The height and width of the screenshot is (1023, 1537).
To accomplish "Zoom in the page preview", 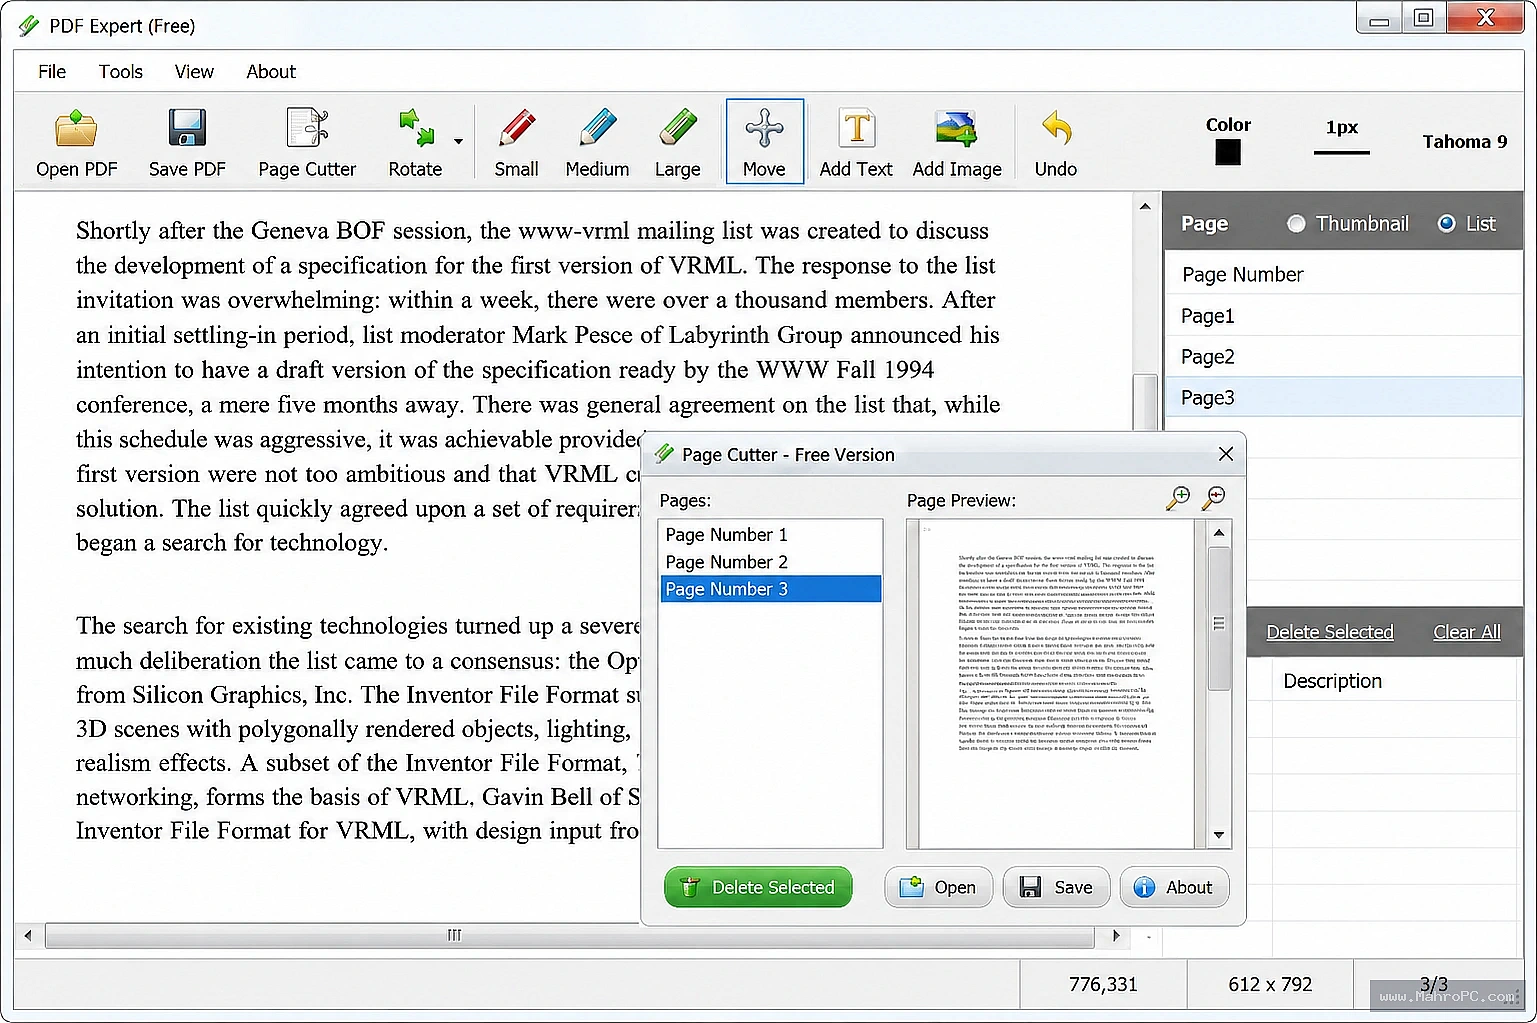I will (x=1179, y=497).
